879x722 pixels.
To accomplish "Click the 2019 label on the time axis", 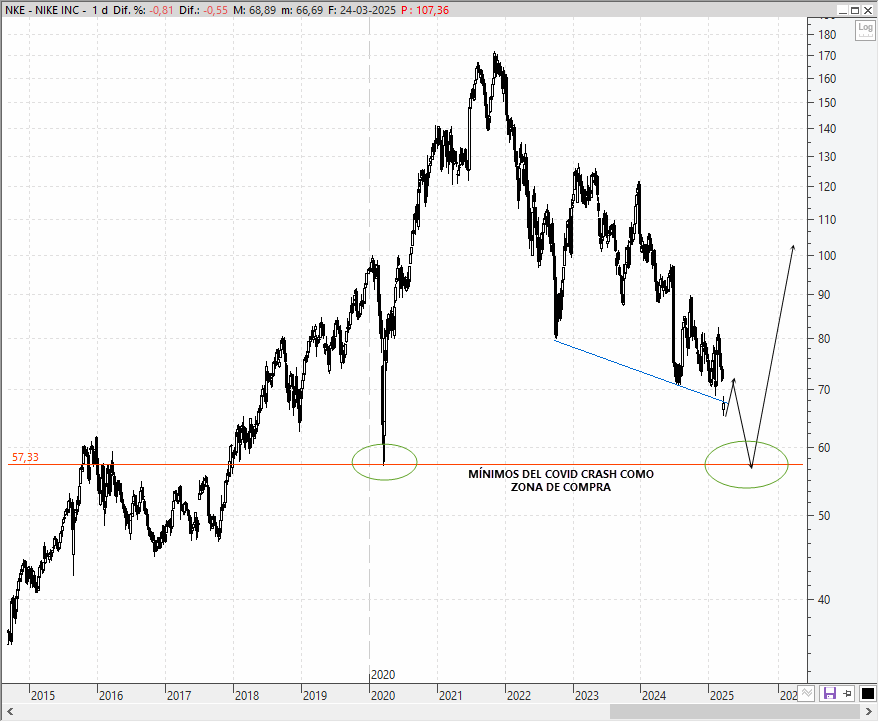I will [315, 696].
